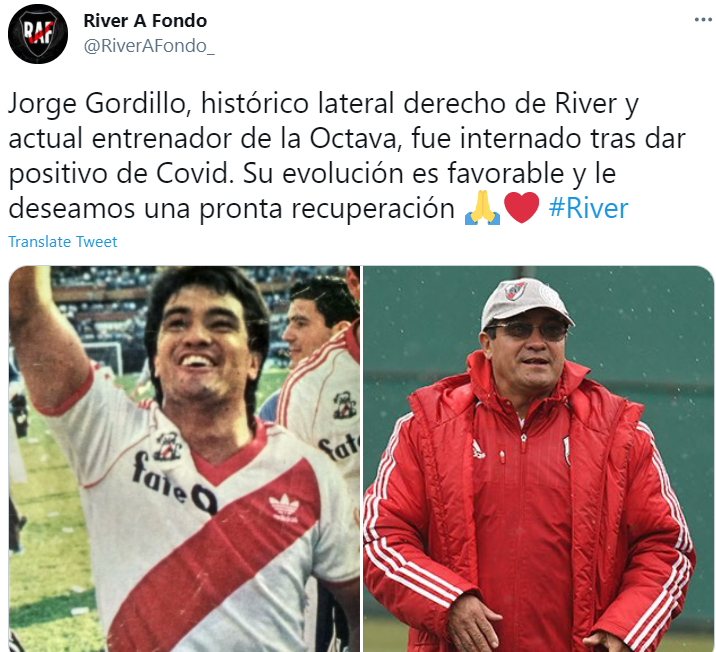Screen dimensions: 716x652
Task: Click the coach's sunglasses in right photo
Action: [527, 331]
